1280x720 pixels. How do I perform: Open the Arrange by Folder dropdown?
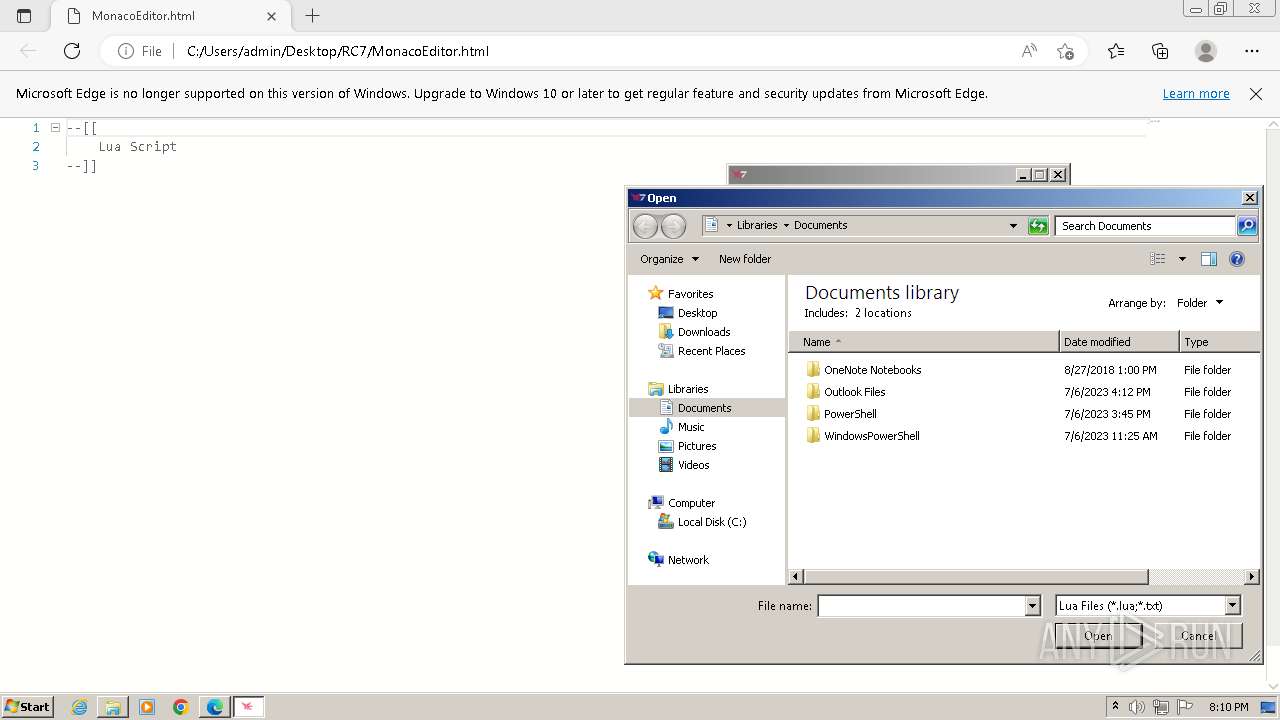(x=1199, y=303)
